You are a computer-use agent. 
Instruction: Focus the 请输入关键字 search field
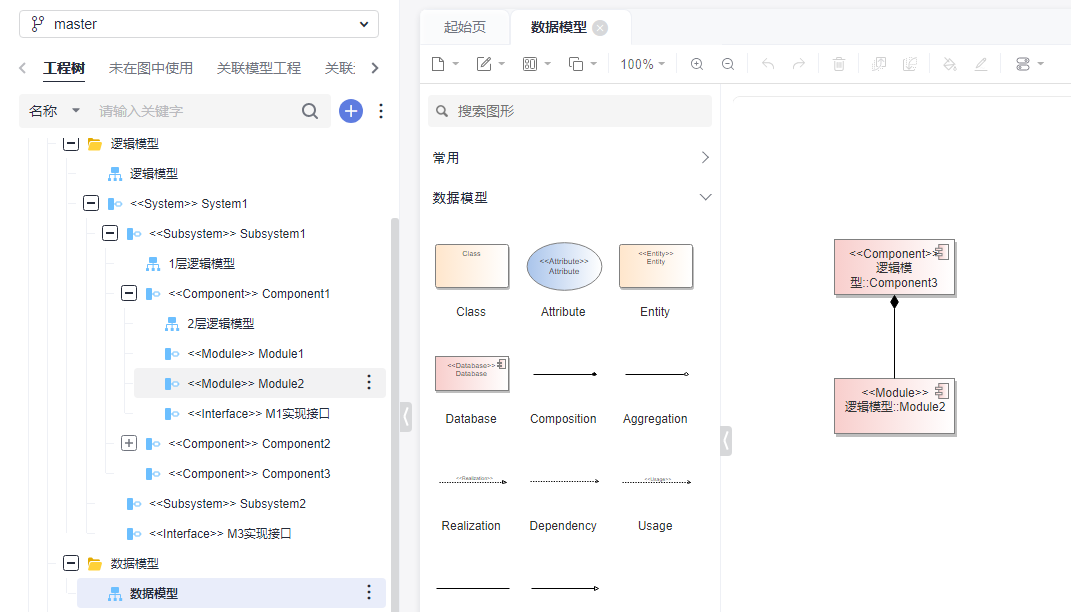click(195, 111)
